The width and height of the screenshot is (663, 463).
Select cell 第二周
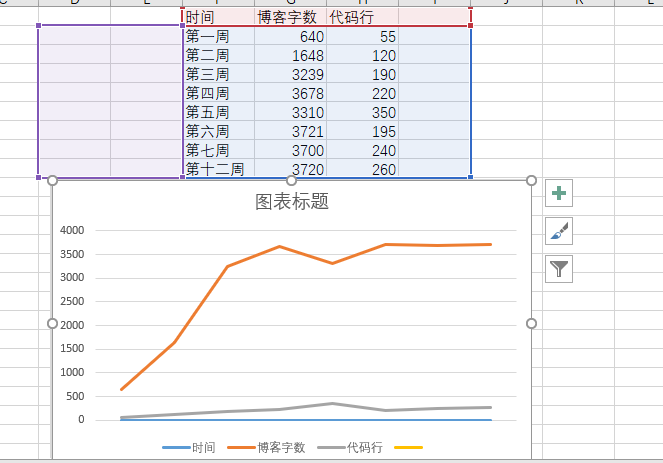(219, 55)
